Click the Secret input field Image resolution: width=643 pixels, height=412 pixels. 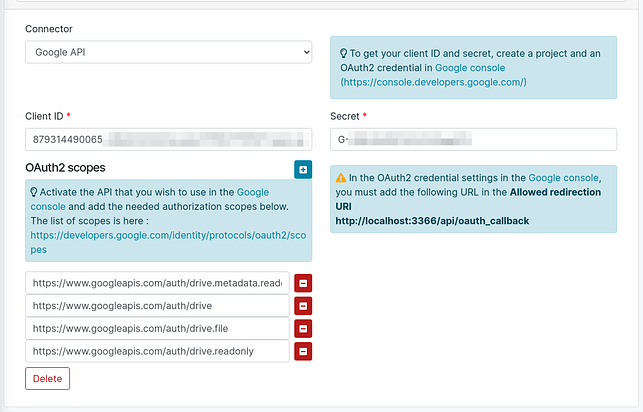(473, 139)
